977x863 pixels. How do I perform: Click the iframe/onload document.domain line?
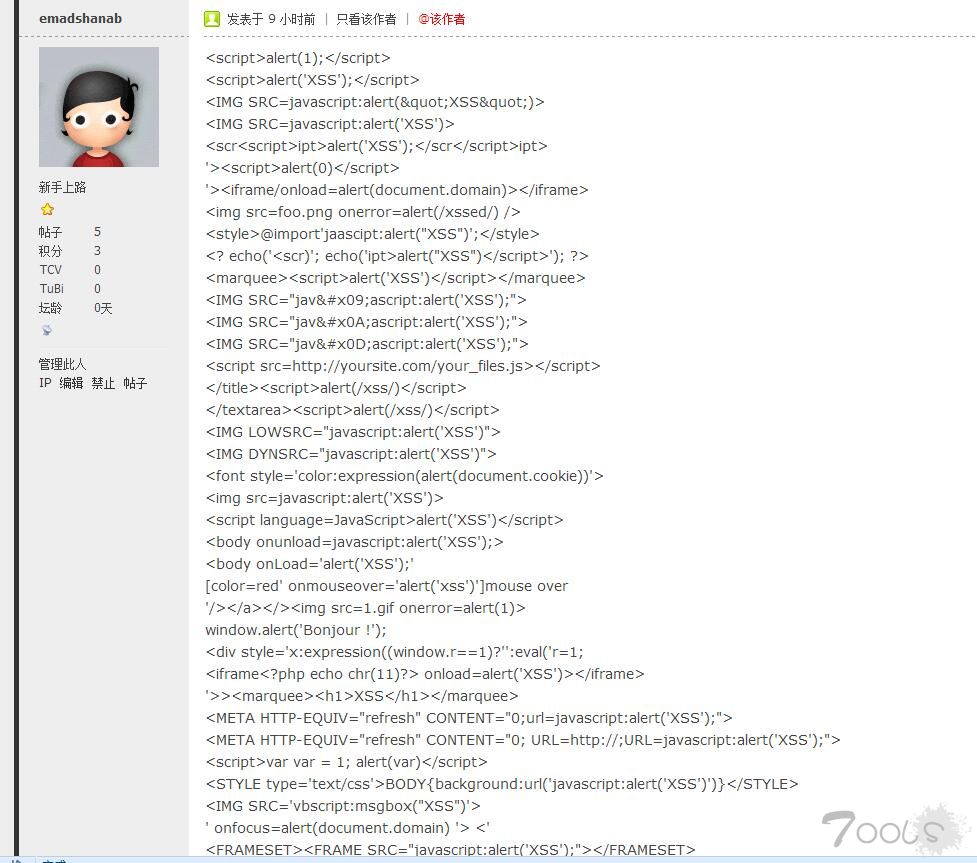(397, 190)
